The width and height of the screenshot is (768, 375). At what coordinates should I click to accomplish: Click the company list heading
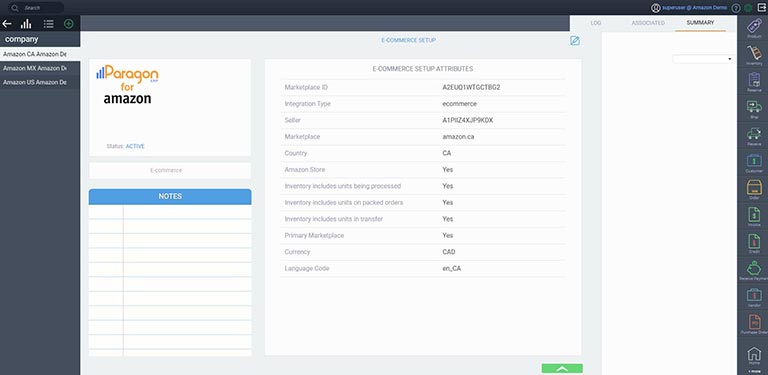pyautogui.click(x=22, y=39)
